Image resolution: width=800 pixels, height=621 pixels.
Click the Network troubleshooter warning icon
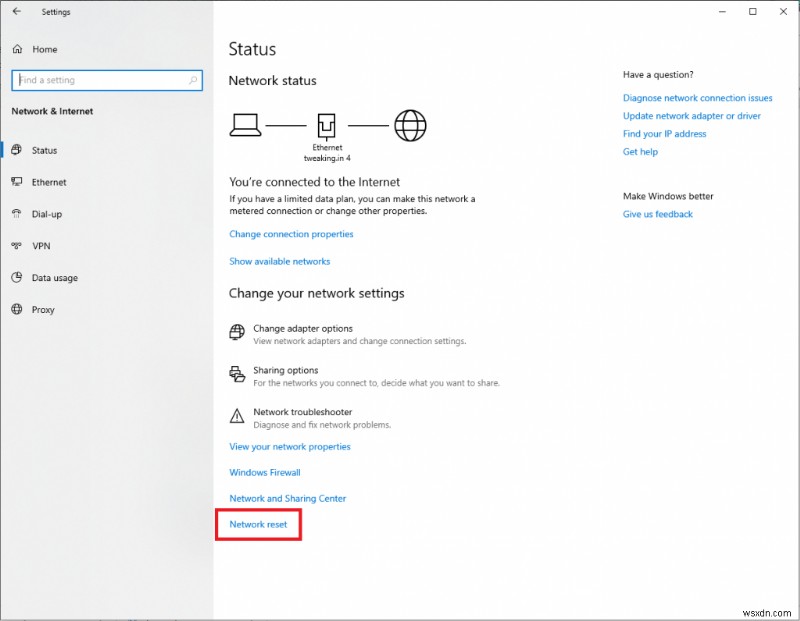237,416
